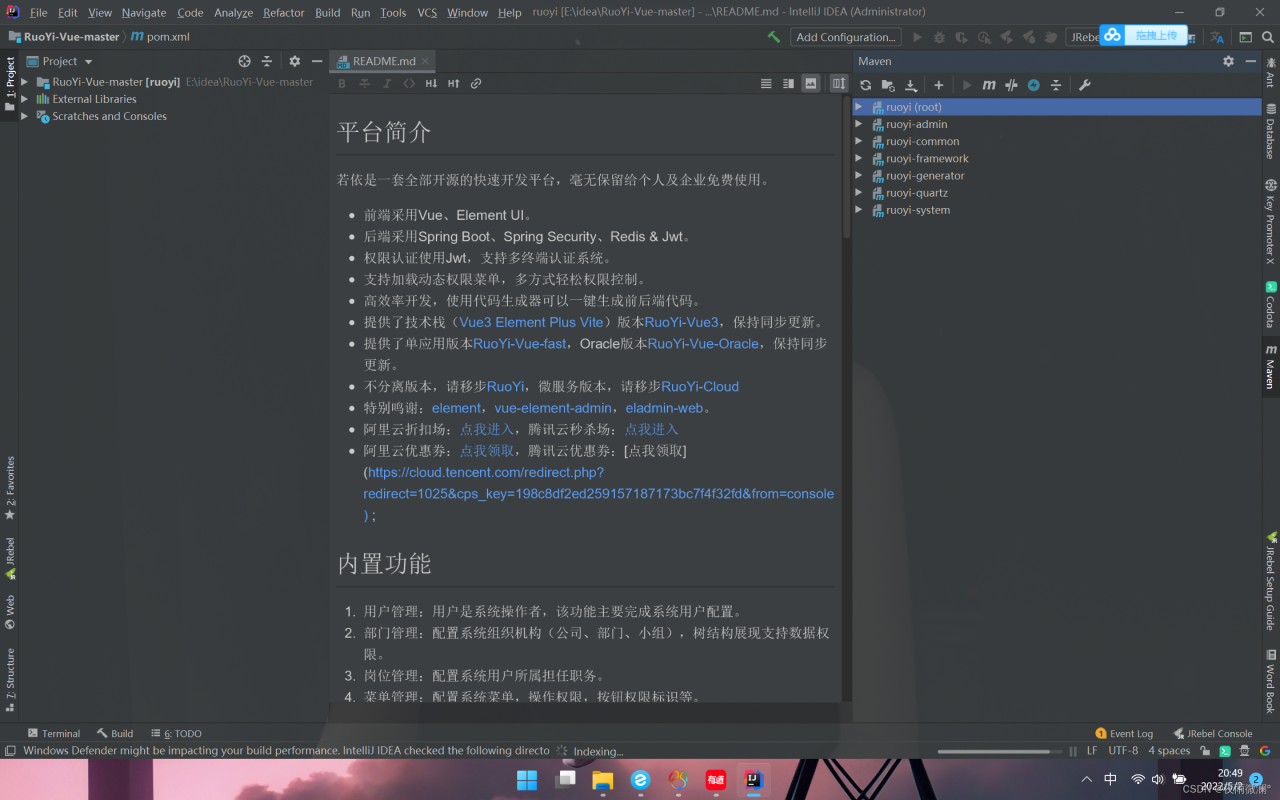This screenshot has width=1280, height=800.
Task: Click the Google icon in status bar
Action: 1264,751
